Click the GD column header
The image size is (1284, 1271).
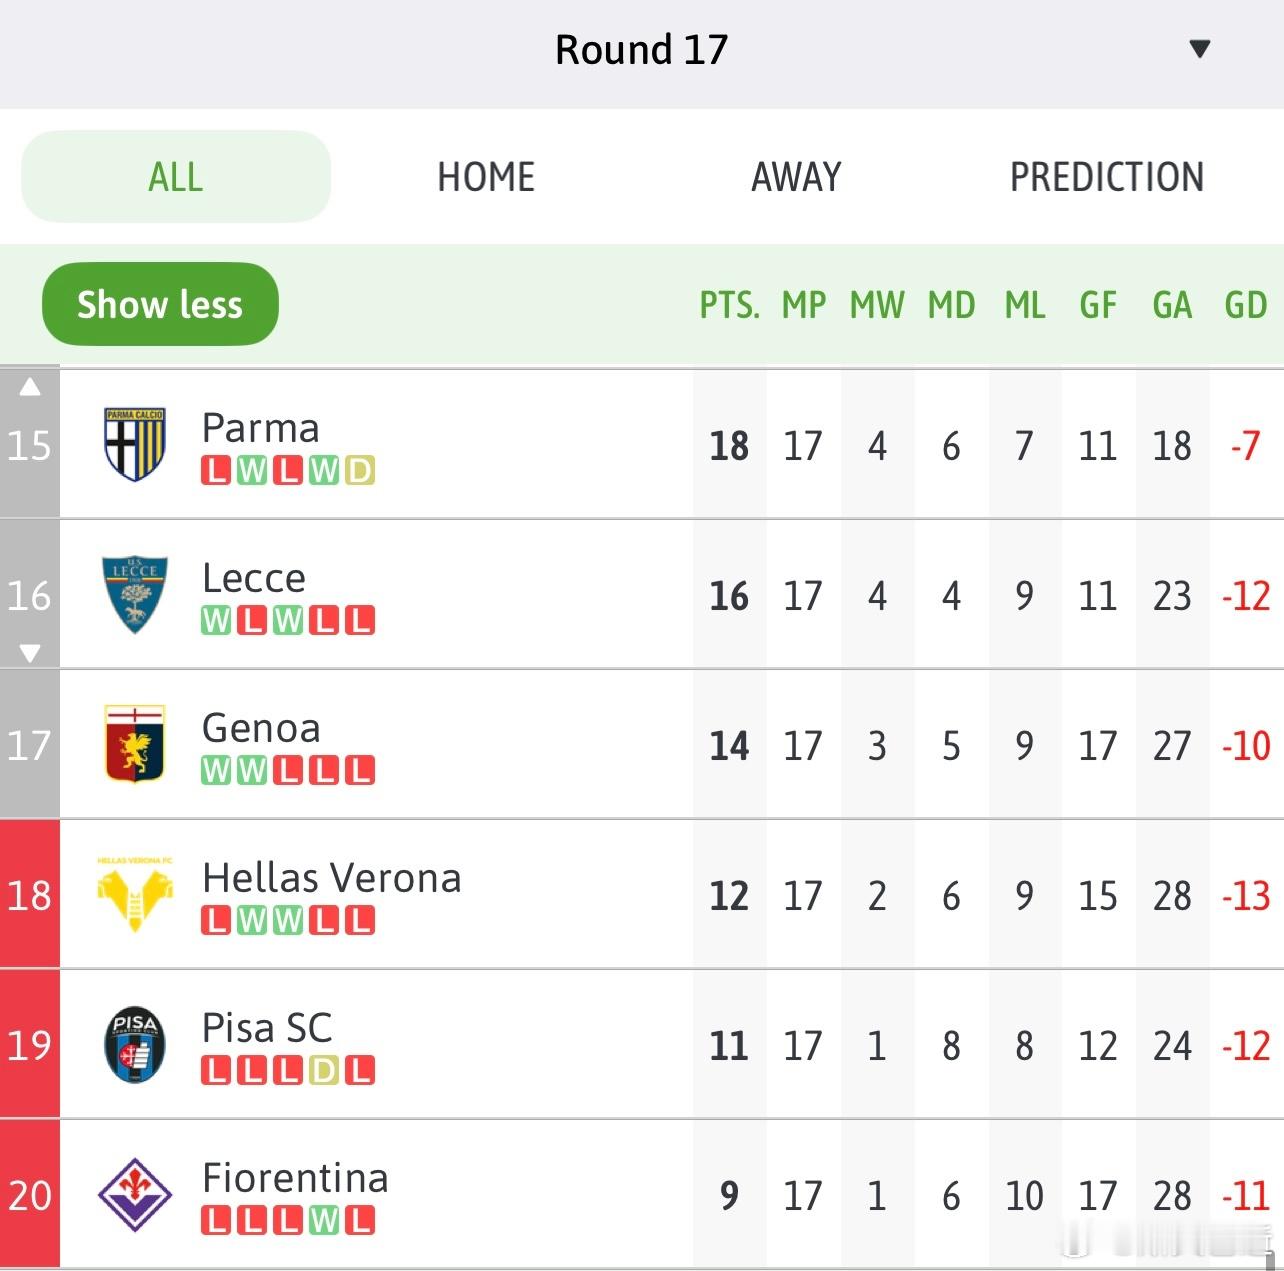pyautogui.click(x=1245, y=305)
